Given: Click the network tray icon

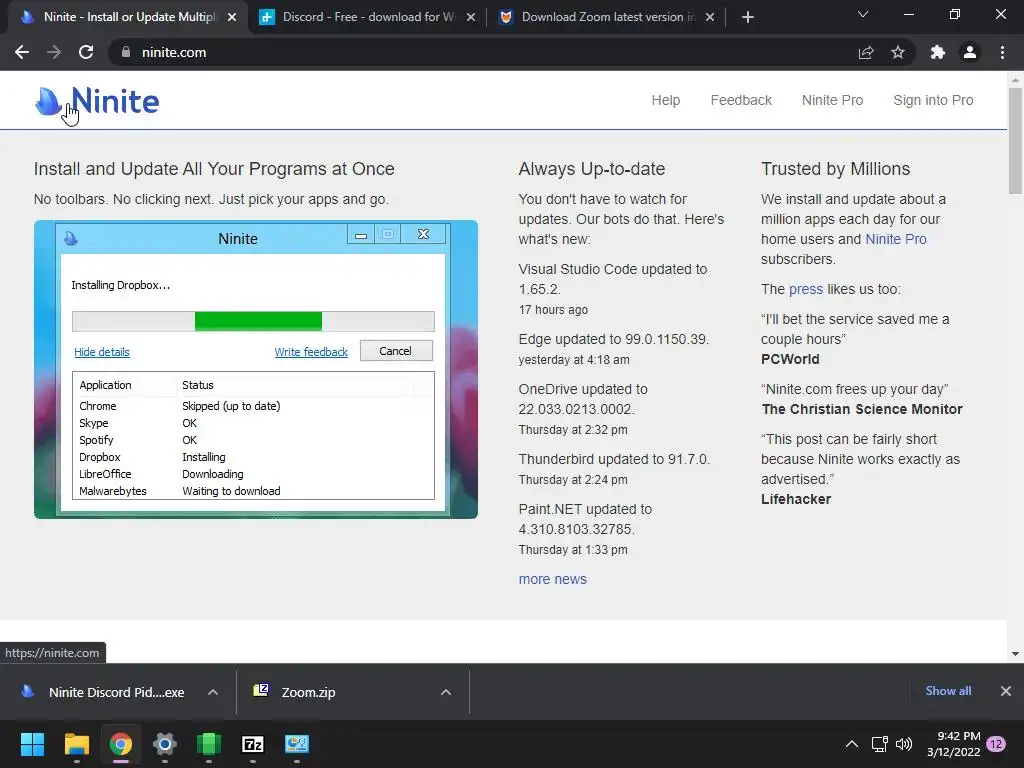Looking at the screenshot, I should click(880, 744).
